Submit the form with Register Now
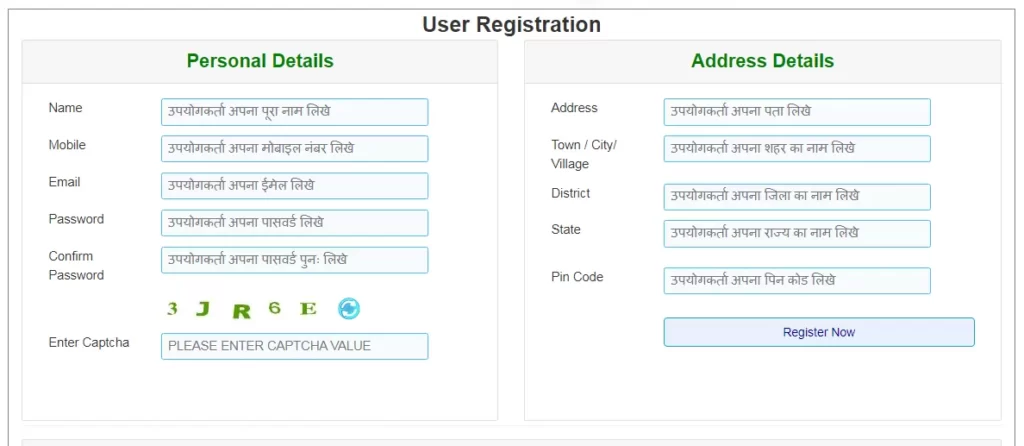The width and height of the screenshot is (1024, 446). click(x=819, y=332)
